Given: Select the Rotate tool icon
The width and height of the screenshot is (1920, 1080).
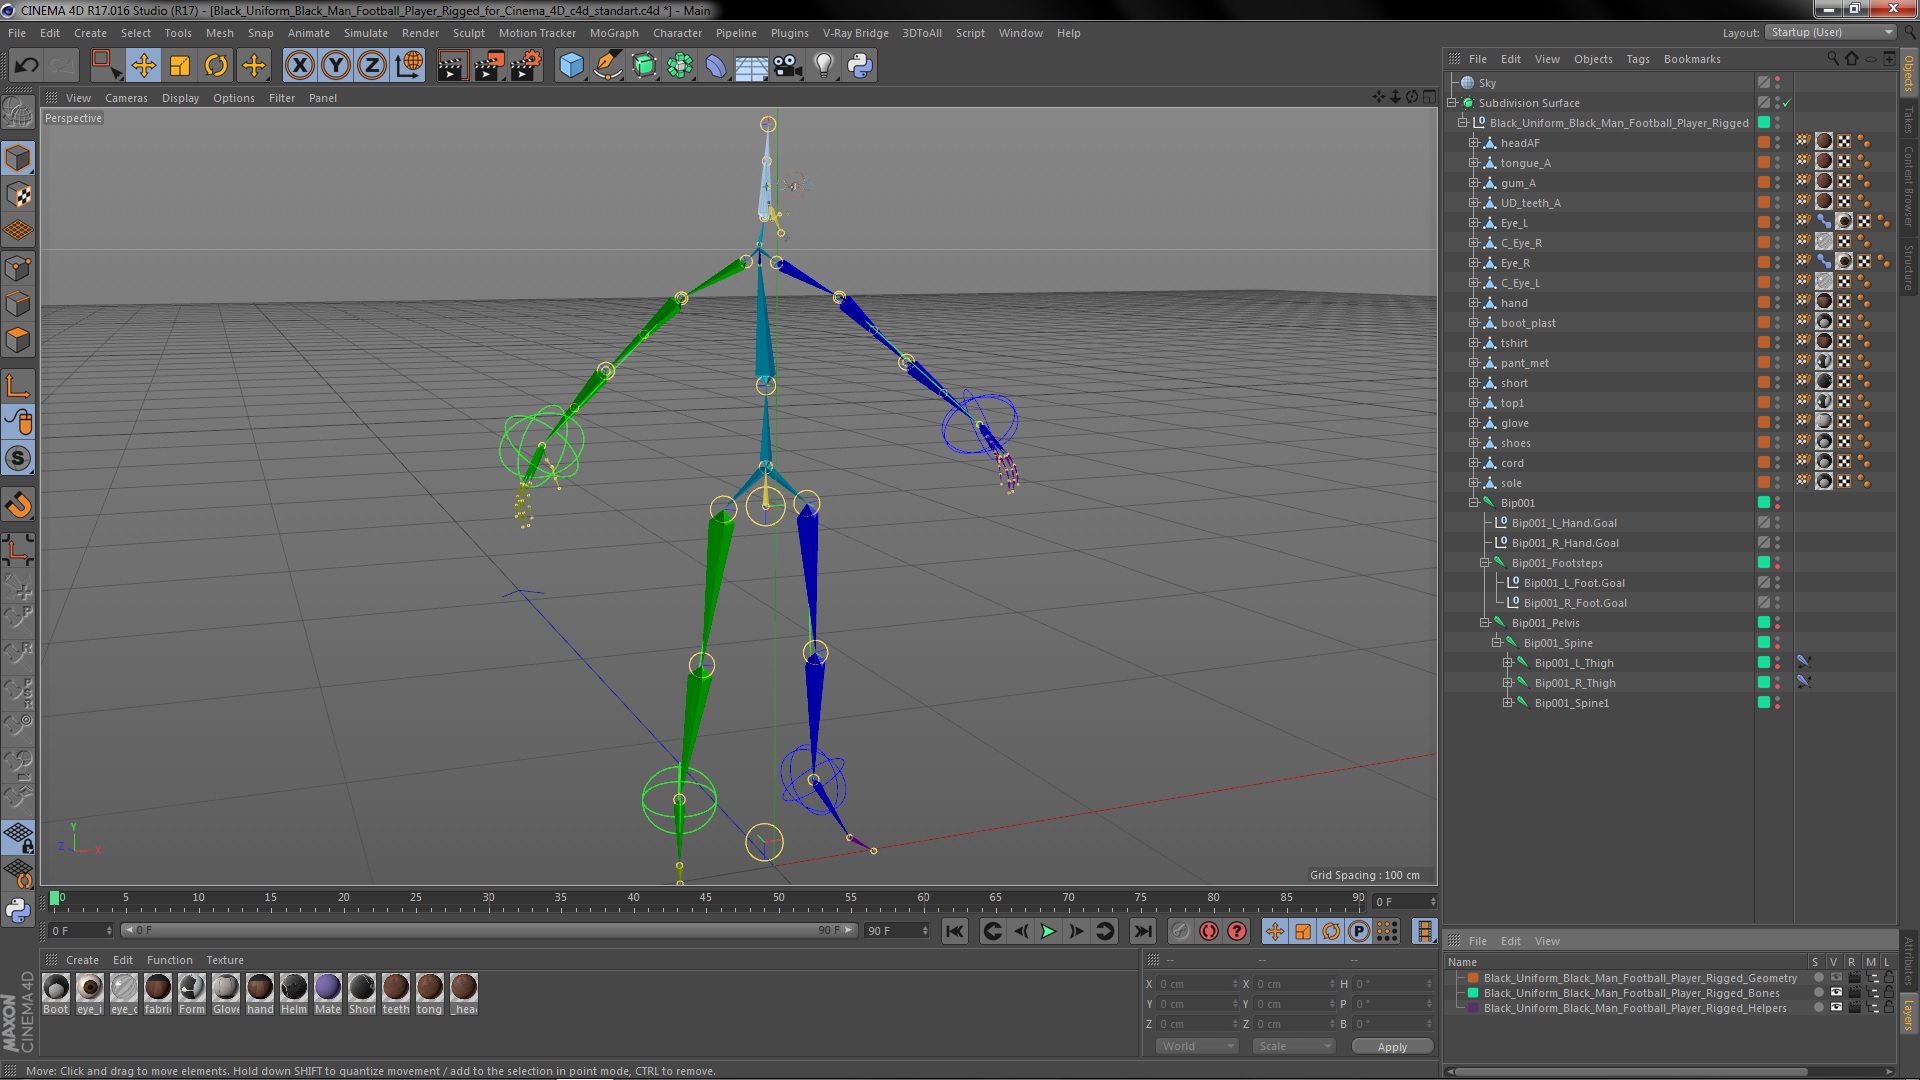Looking at the screenshot, I should (216, 66).
